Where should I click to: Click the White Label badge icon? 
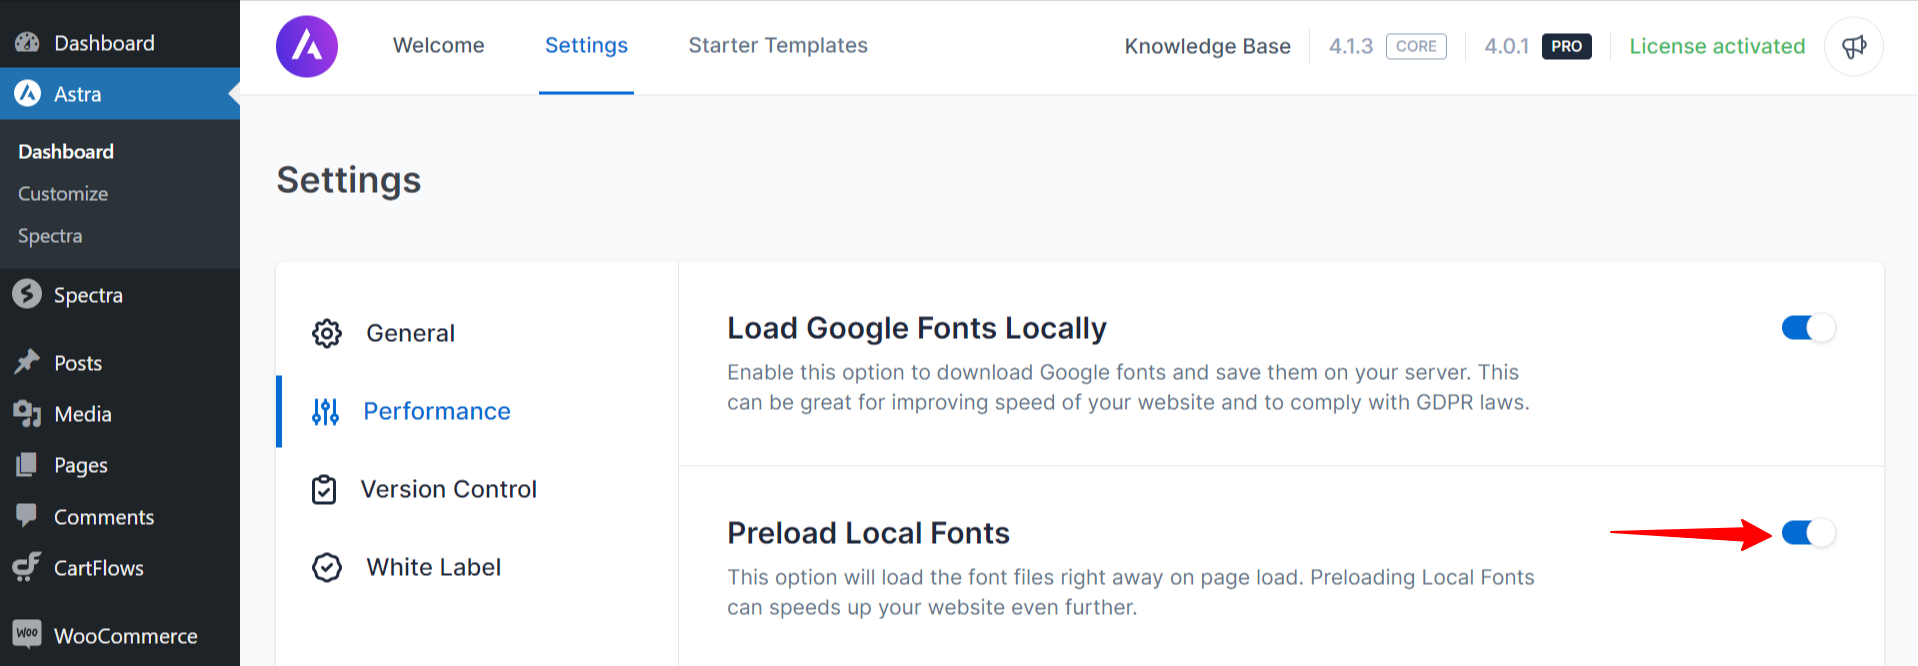click(327, 567)
